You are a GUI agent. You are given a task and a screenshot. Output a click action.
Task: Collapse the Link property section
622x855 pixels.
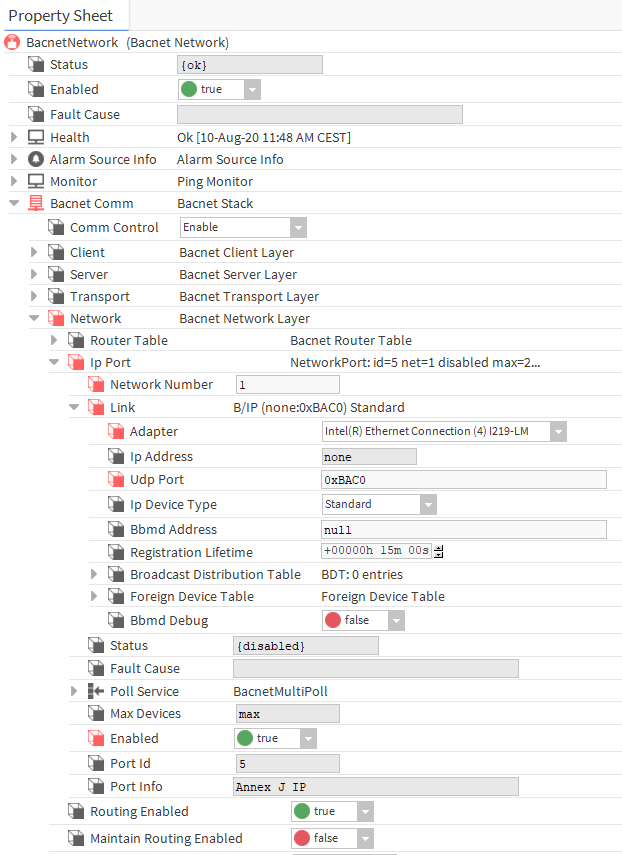tap(73, 407)
